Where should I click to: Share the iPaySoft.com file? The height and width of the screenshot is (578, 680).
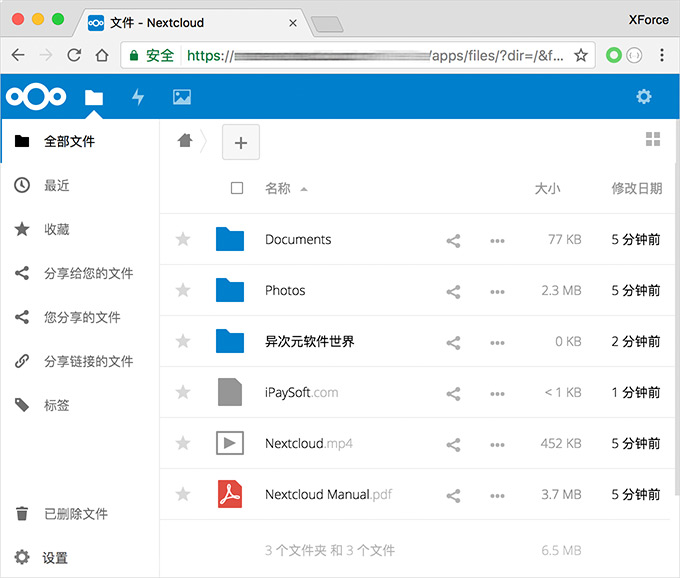[x=453, y=394]
